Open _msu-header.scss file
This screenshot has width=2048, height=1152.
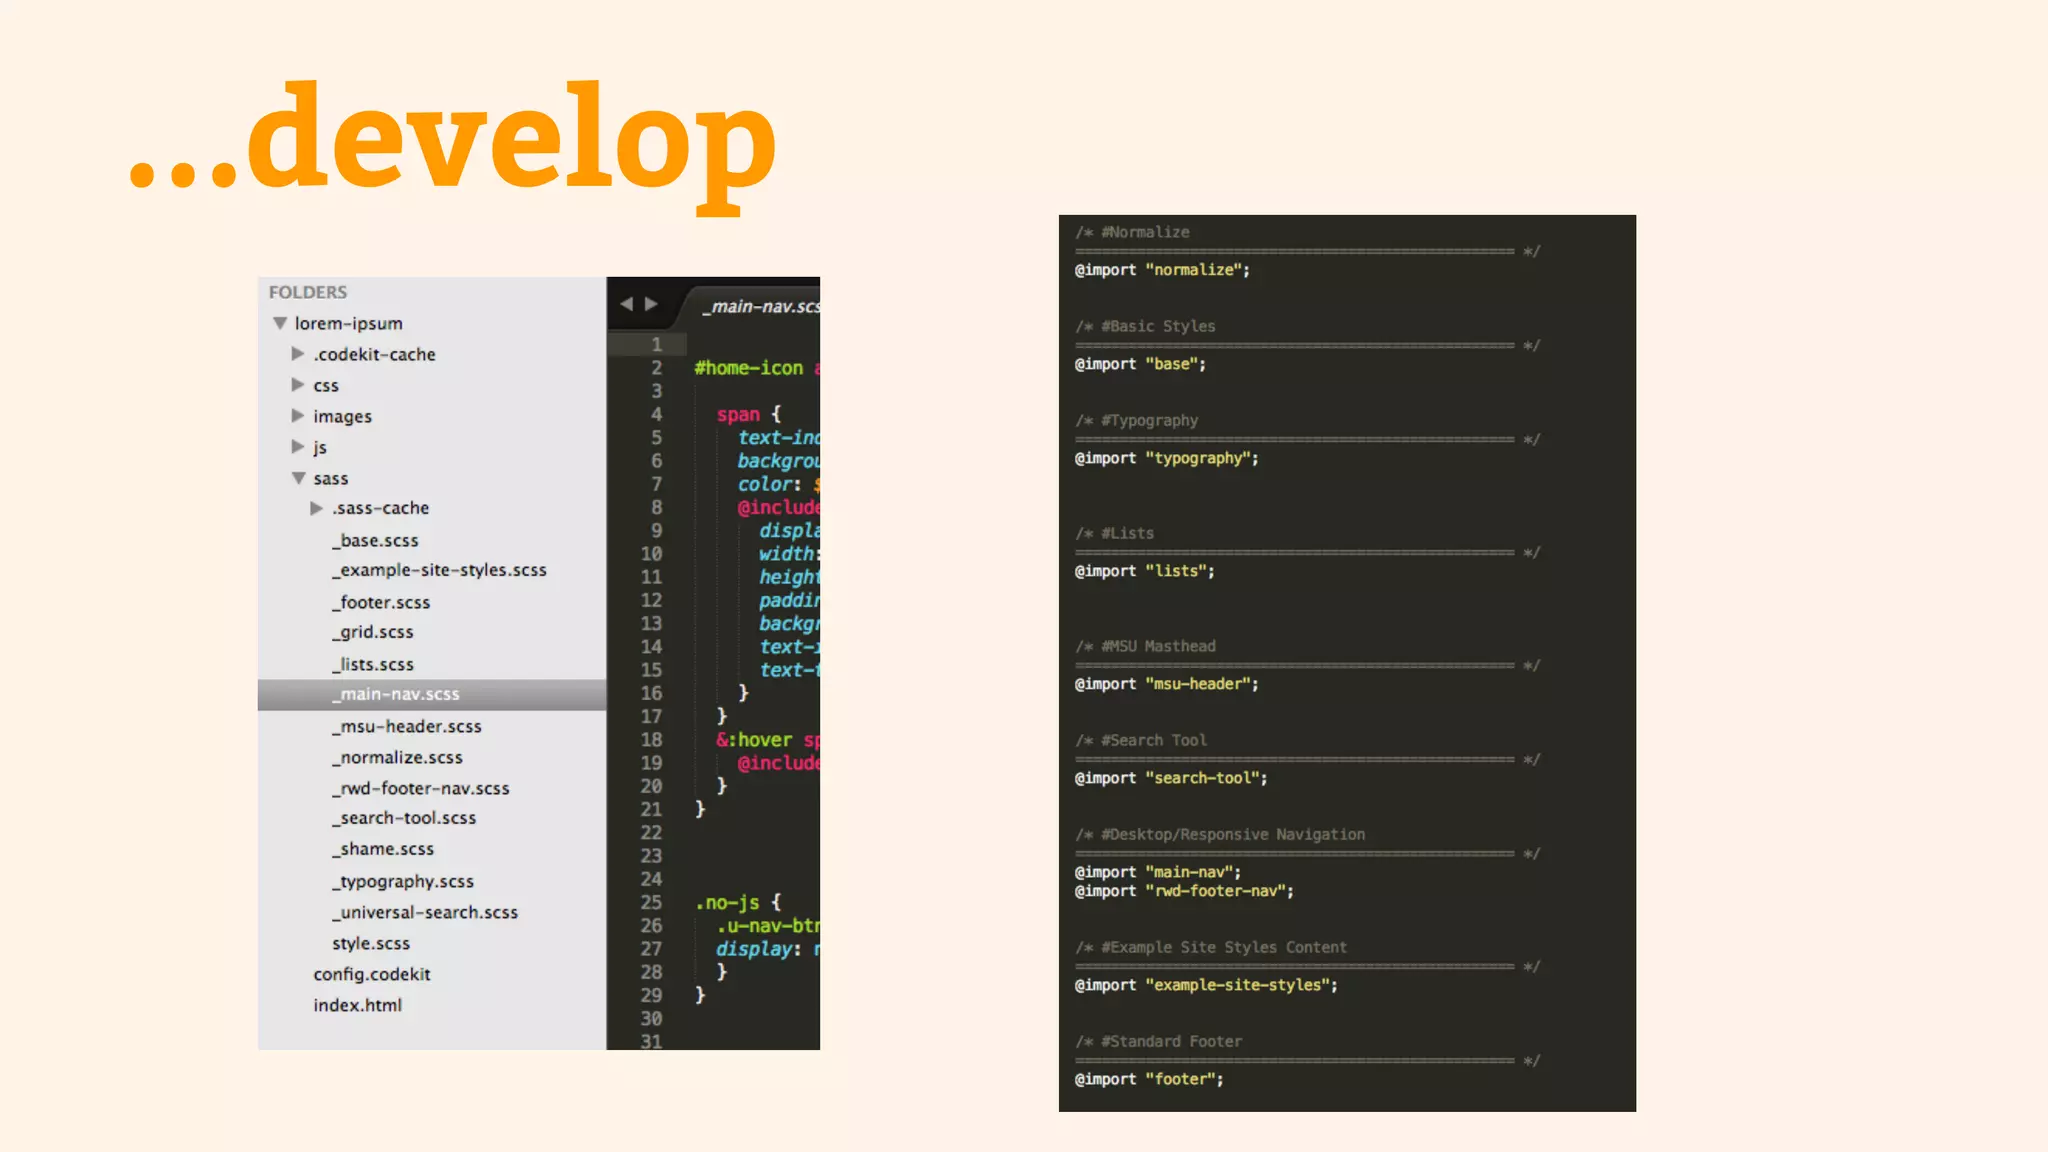click(x=406, y=726)
